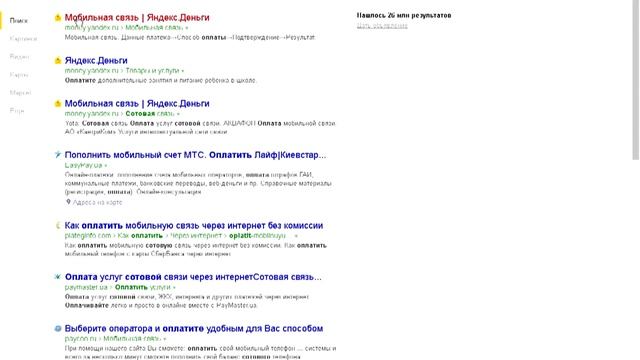
Task: Click the green EasyPay.ua address
Action: [x=83, y=165]
